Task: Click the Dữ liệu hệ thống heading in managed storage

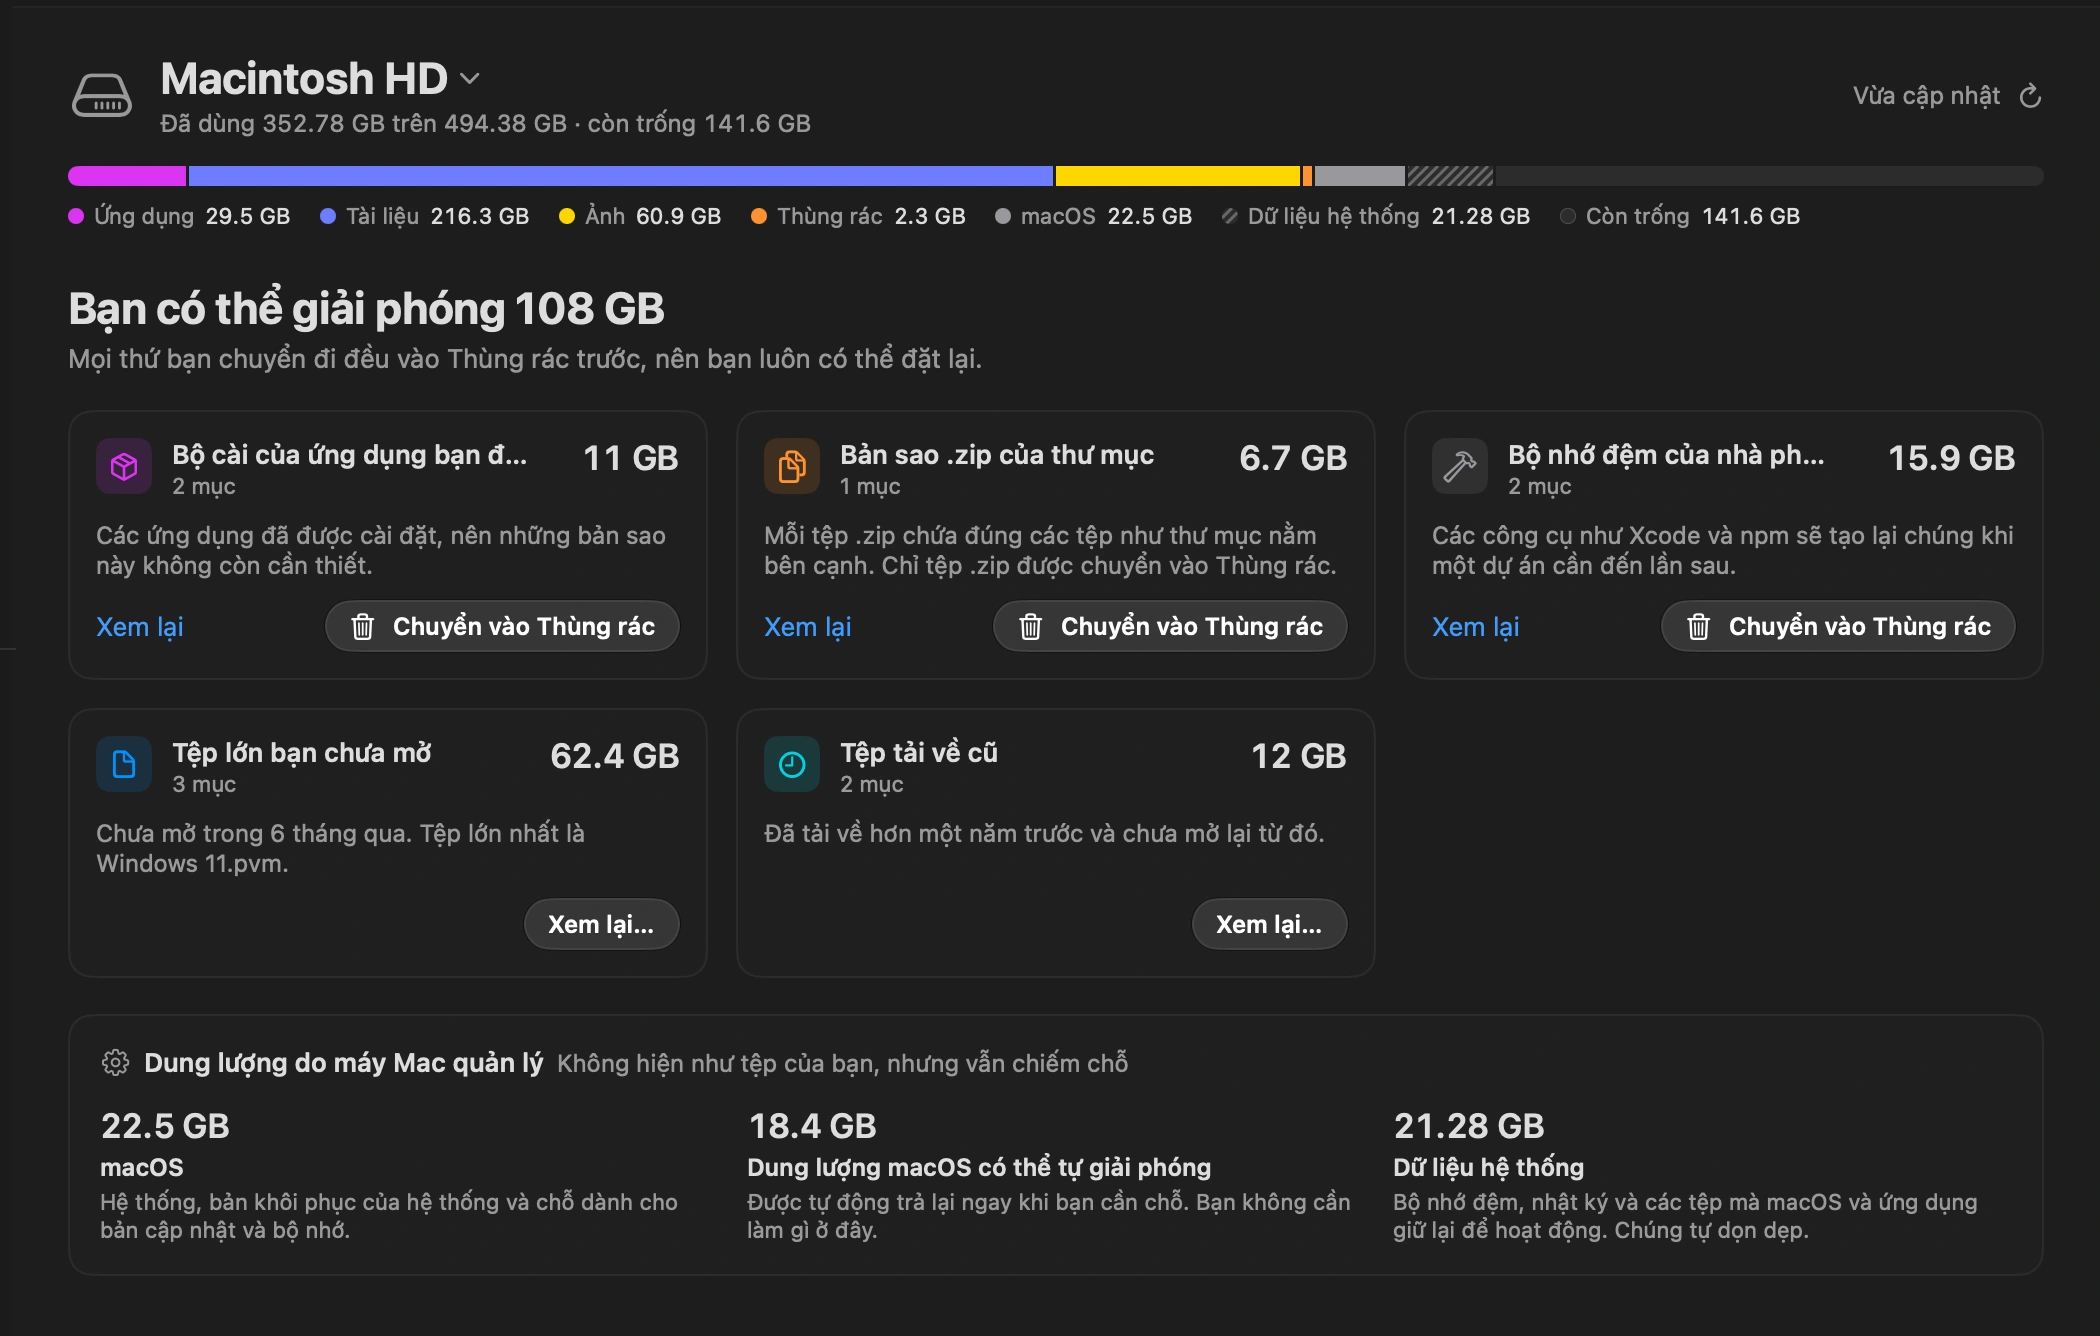Action: point(1489,1167)
